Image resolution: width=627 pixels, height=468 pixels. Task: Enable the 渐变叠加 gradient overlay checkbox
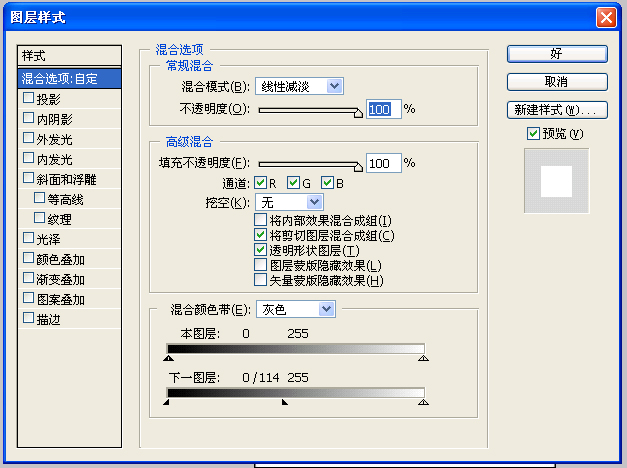point(28,278)
